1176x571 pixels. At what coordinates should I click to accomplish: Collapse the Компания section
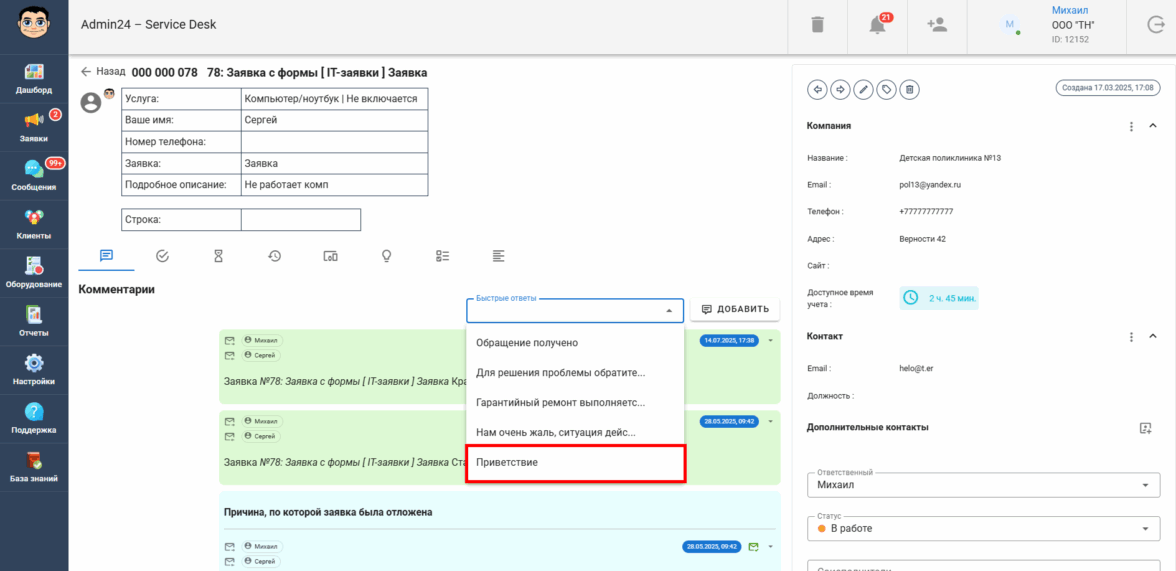coord(1153,127)
